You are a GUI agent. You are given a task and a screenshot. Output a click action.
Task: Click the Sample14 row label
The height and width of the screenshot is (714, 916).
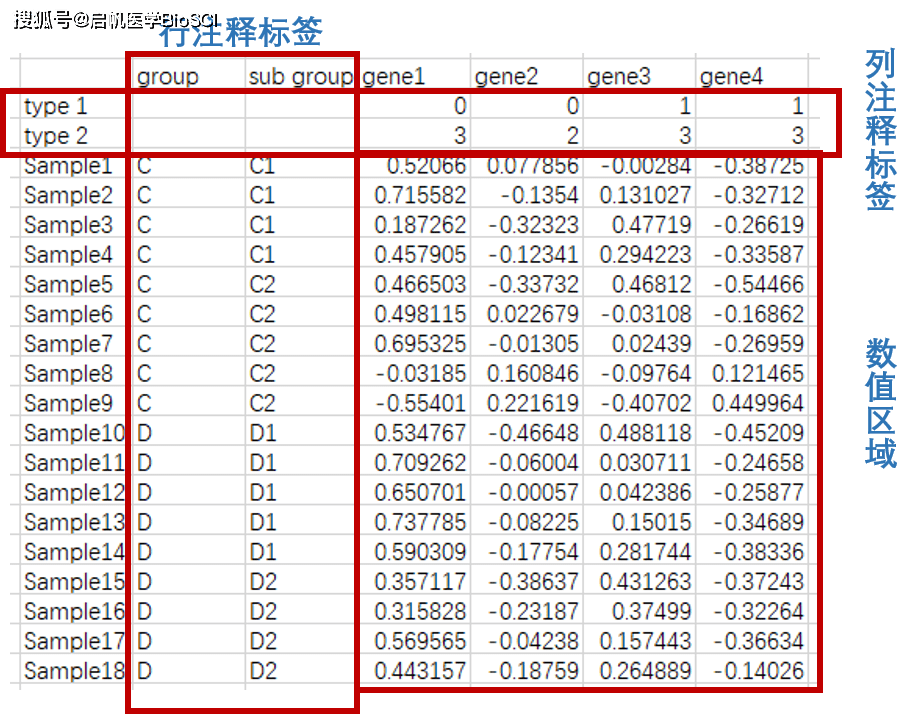(74, 552)
